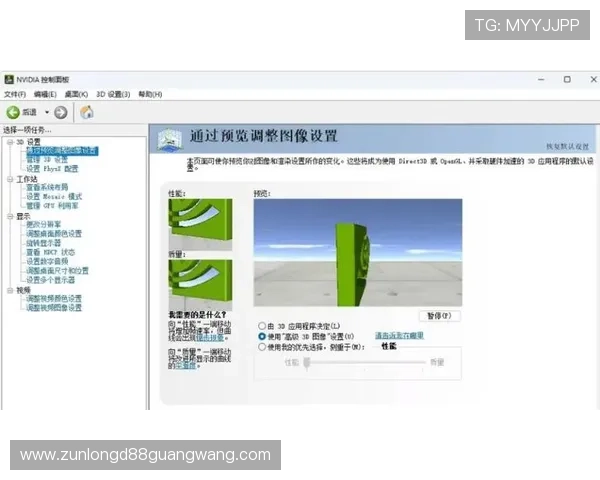
Task: Select 调整视频图像设置 in the tree
Action: [54, 308]
